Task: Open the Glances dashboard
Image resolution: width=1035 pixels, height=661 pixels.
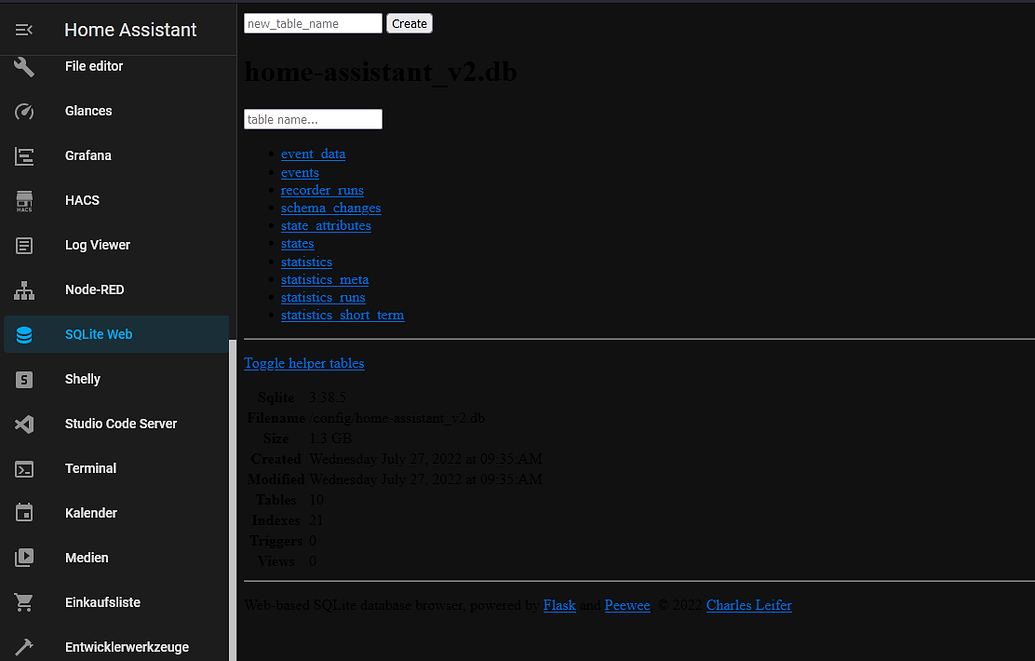Action: 87,111
